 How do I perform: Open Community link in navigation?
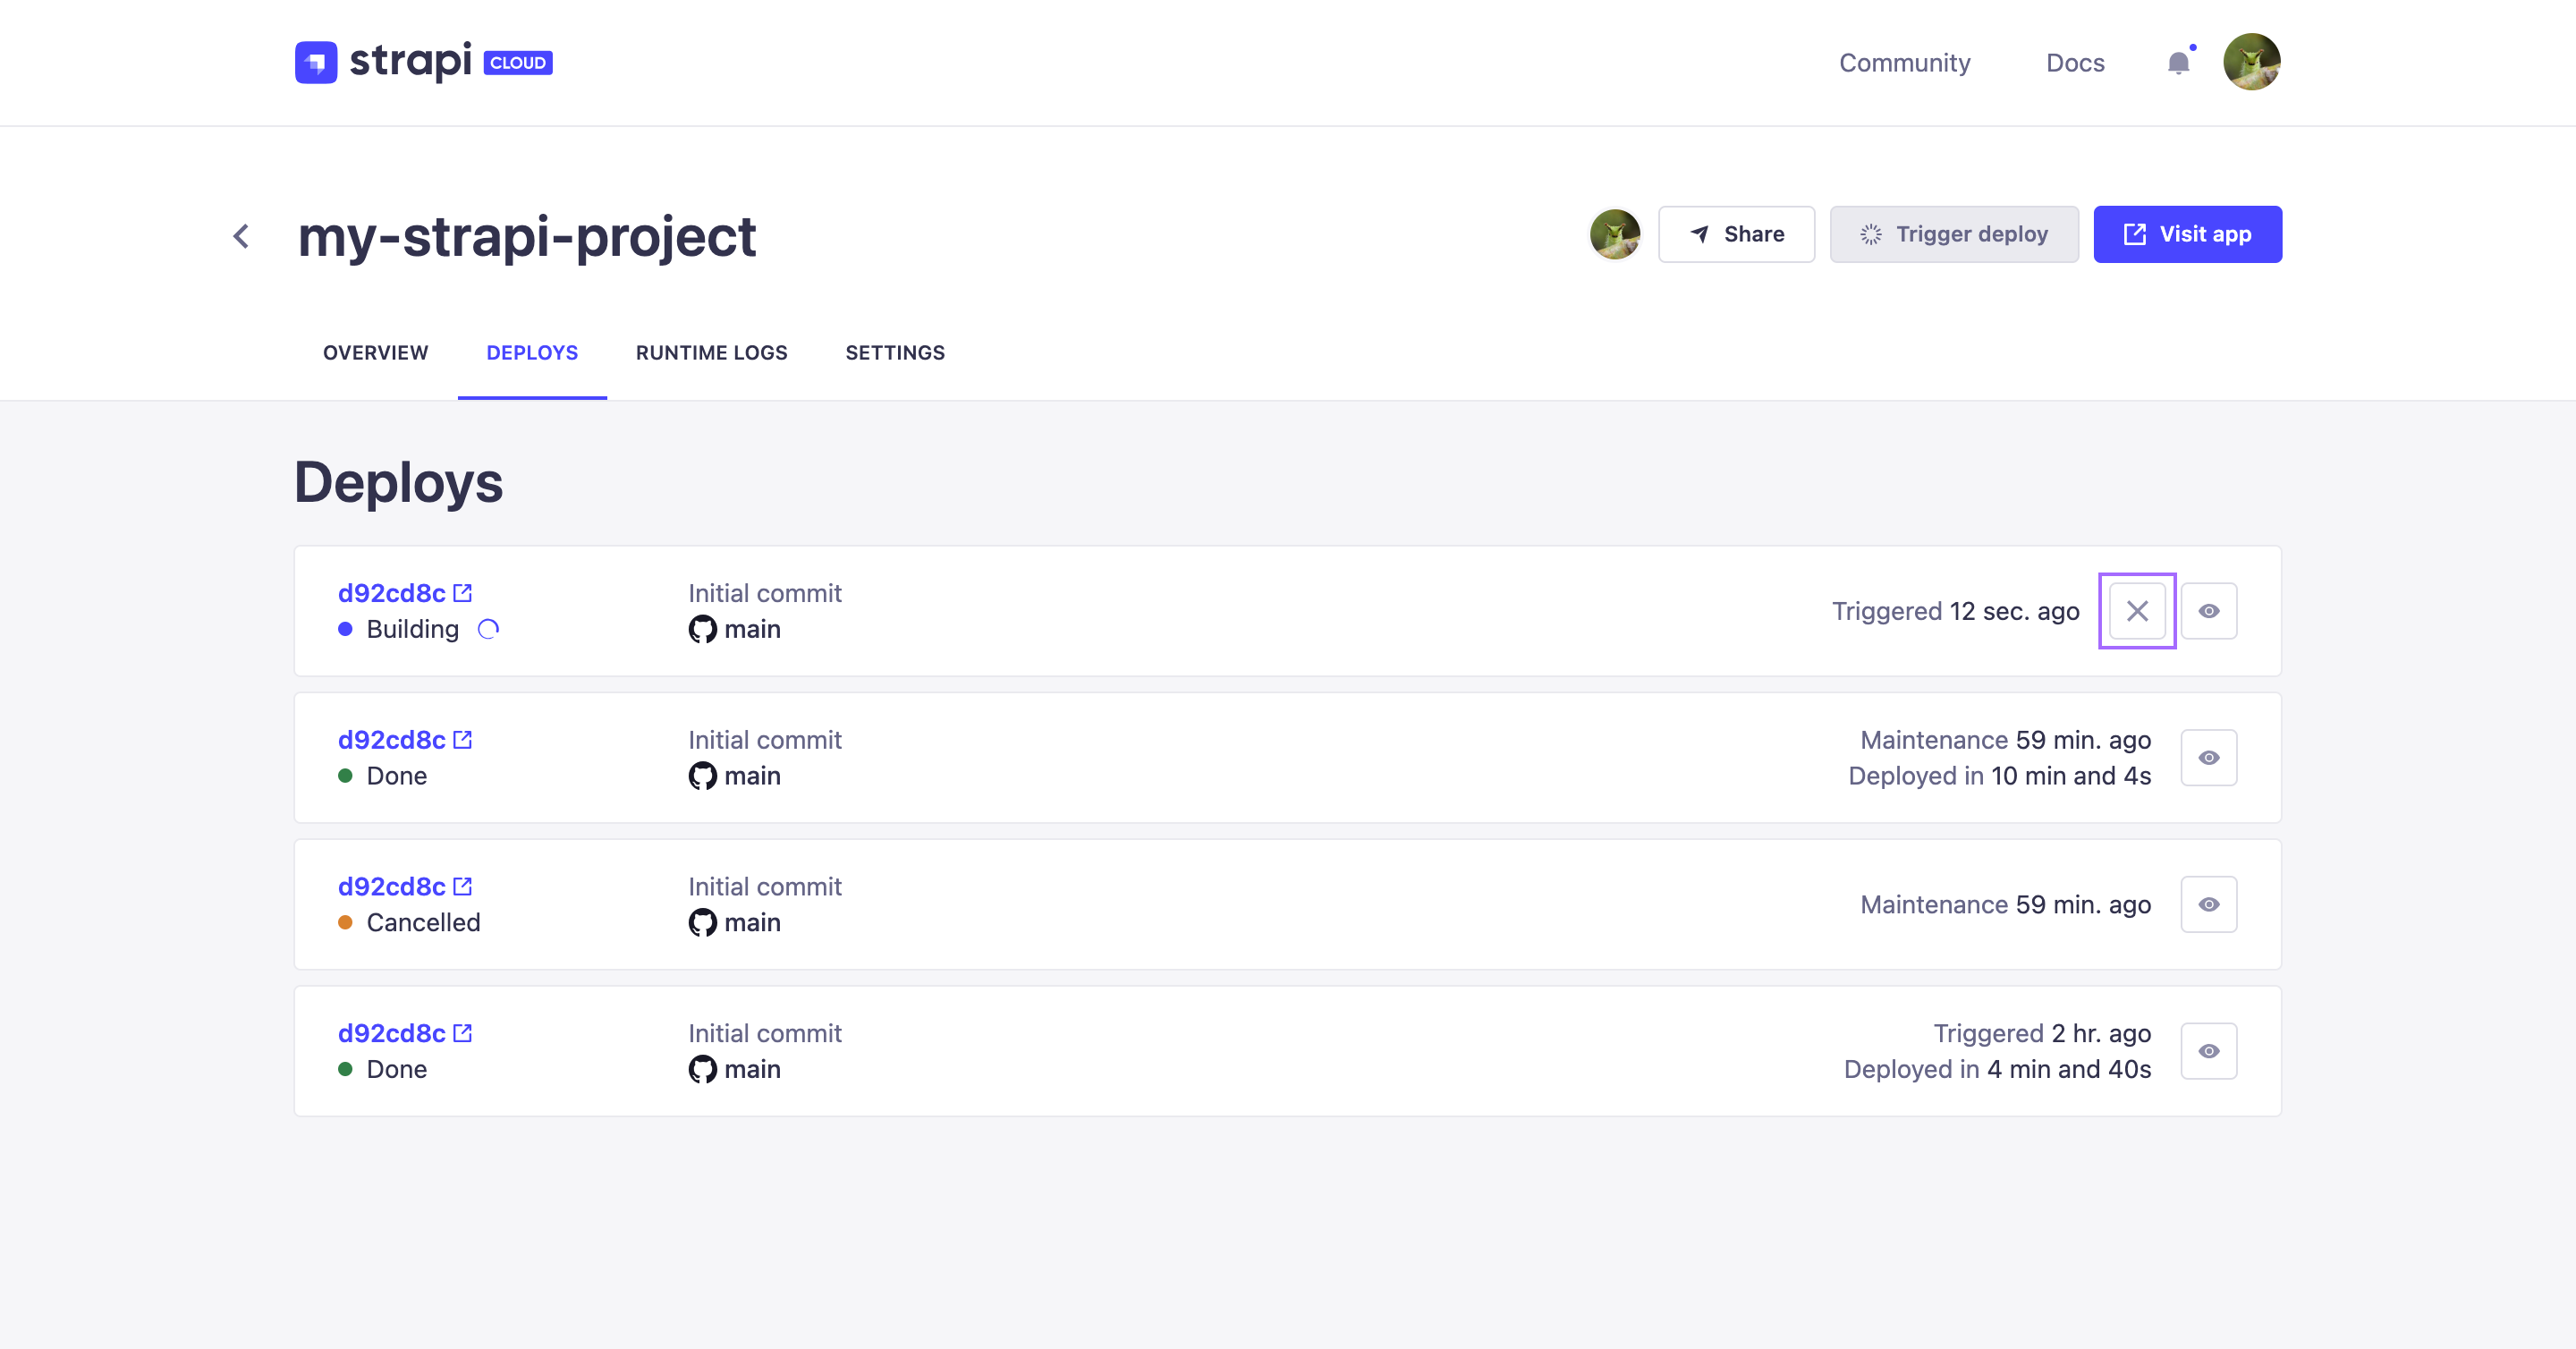[x=1903, y=62]
